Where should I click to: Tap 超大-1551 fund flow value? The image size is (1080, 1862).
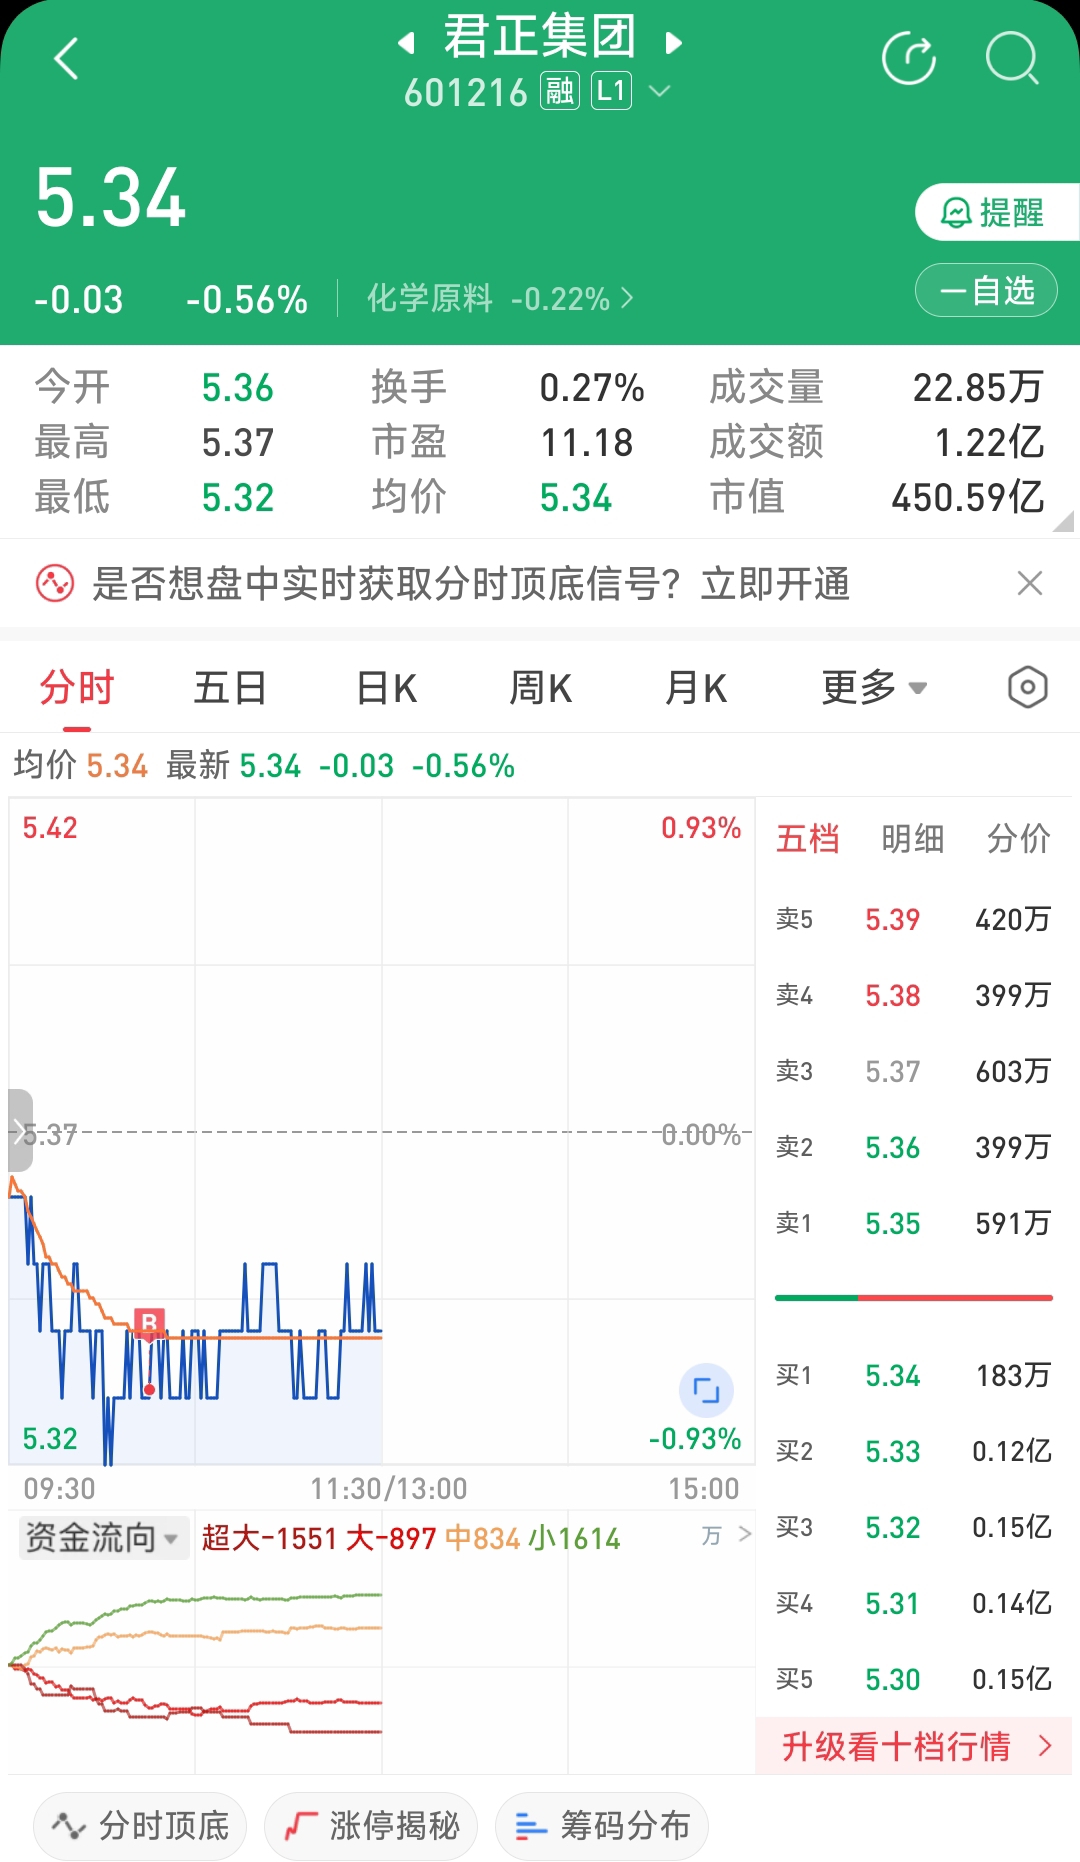(269, 1538)
